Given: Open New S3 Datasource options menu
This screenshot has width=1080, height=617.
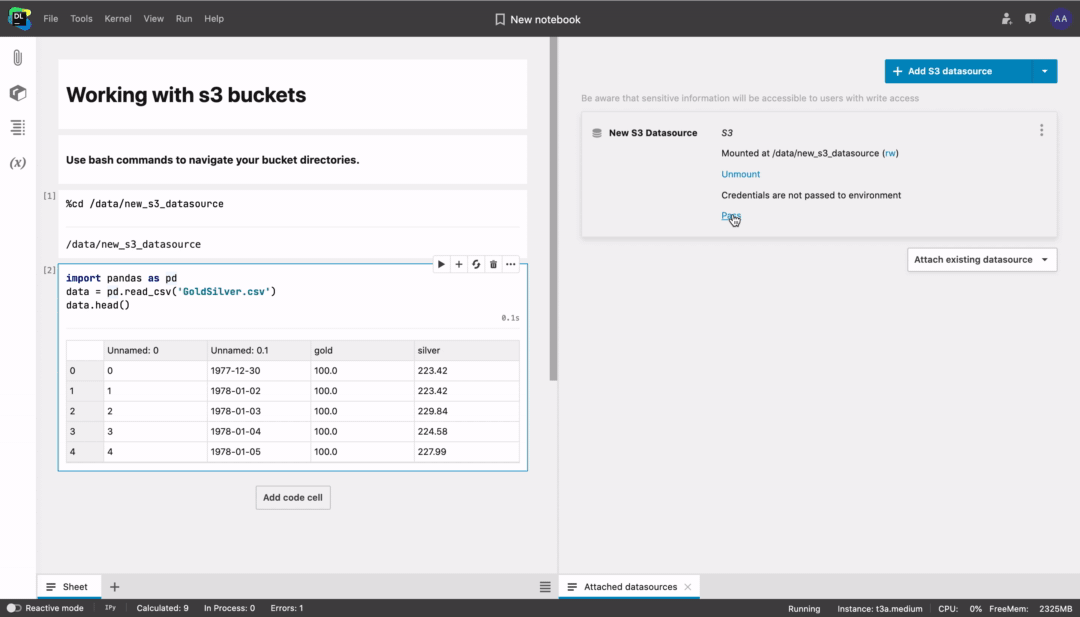Looking at the screenshot, I should 1041,129.
